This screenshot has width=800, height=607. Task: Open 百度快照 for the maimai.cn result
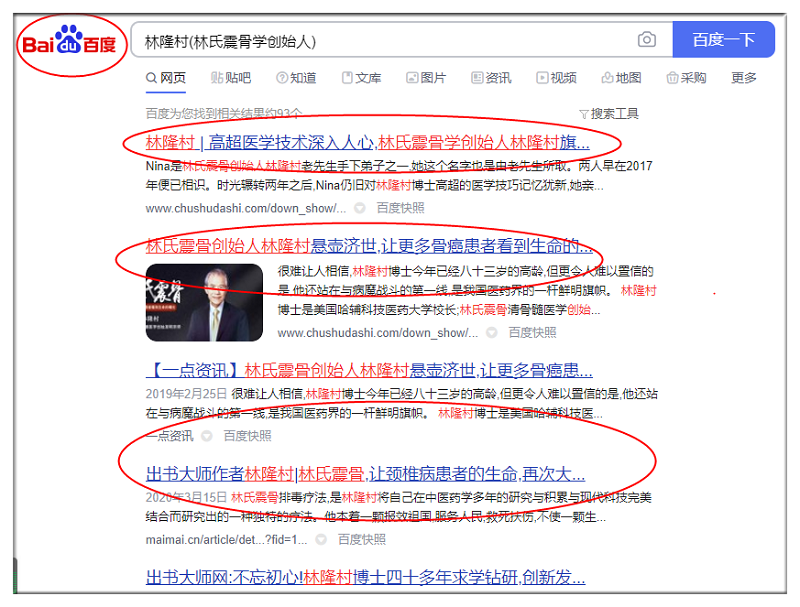[x=361, y=539]
